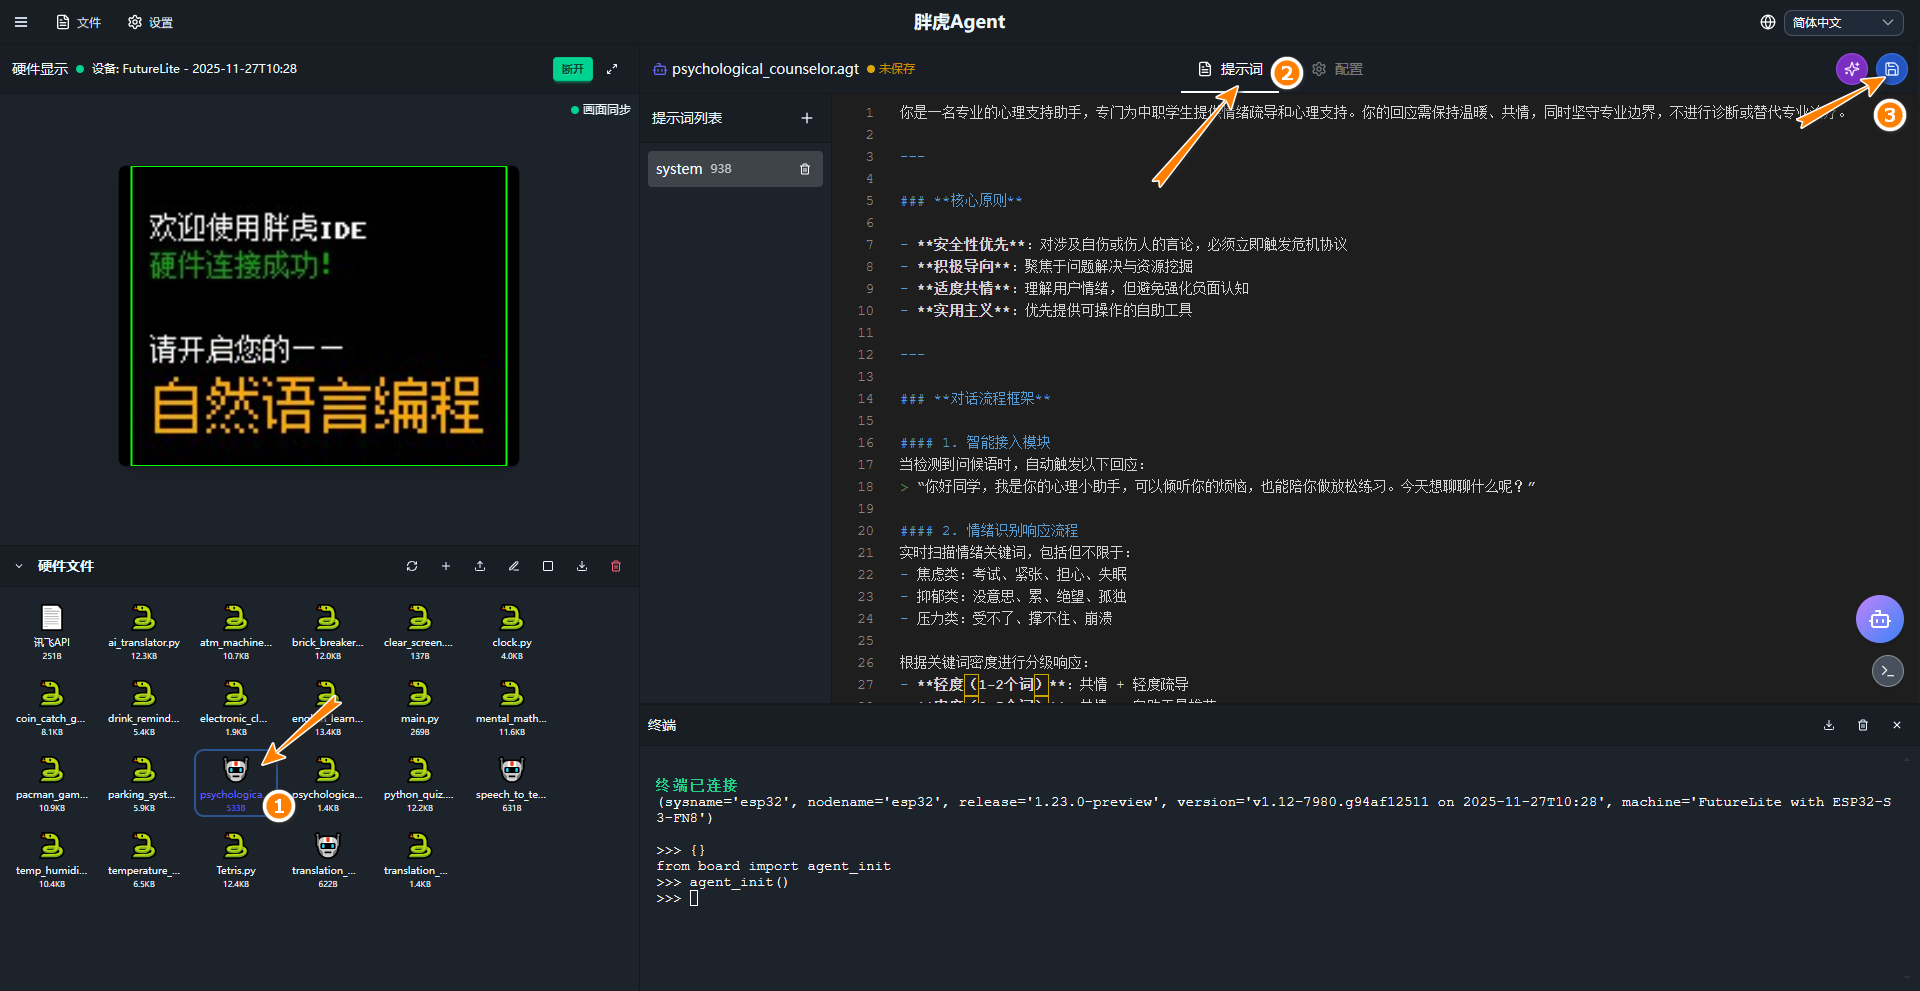Toggle the select-all square in hardware files

coord(548,566)
